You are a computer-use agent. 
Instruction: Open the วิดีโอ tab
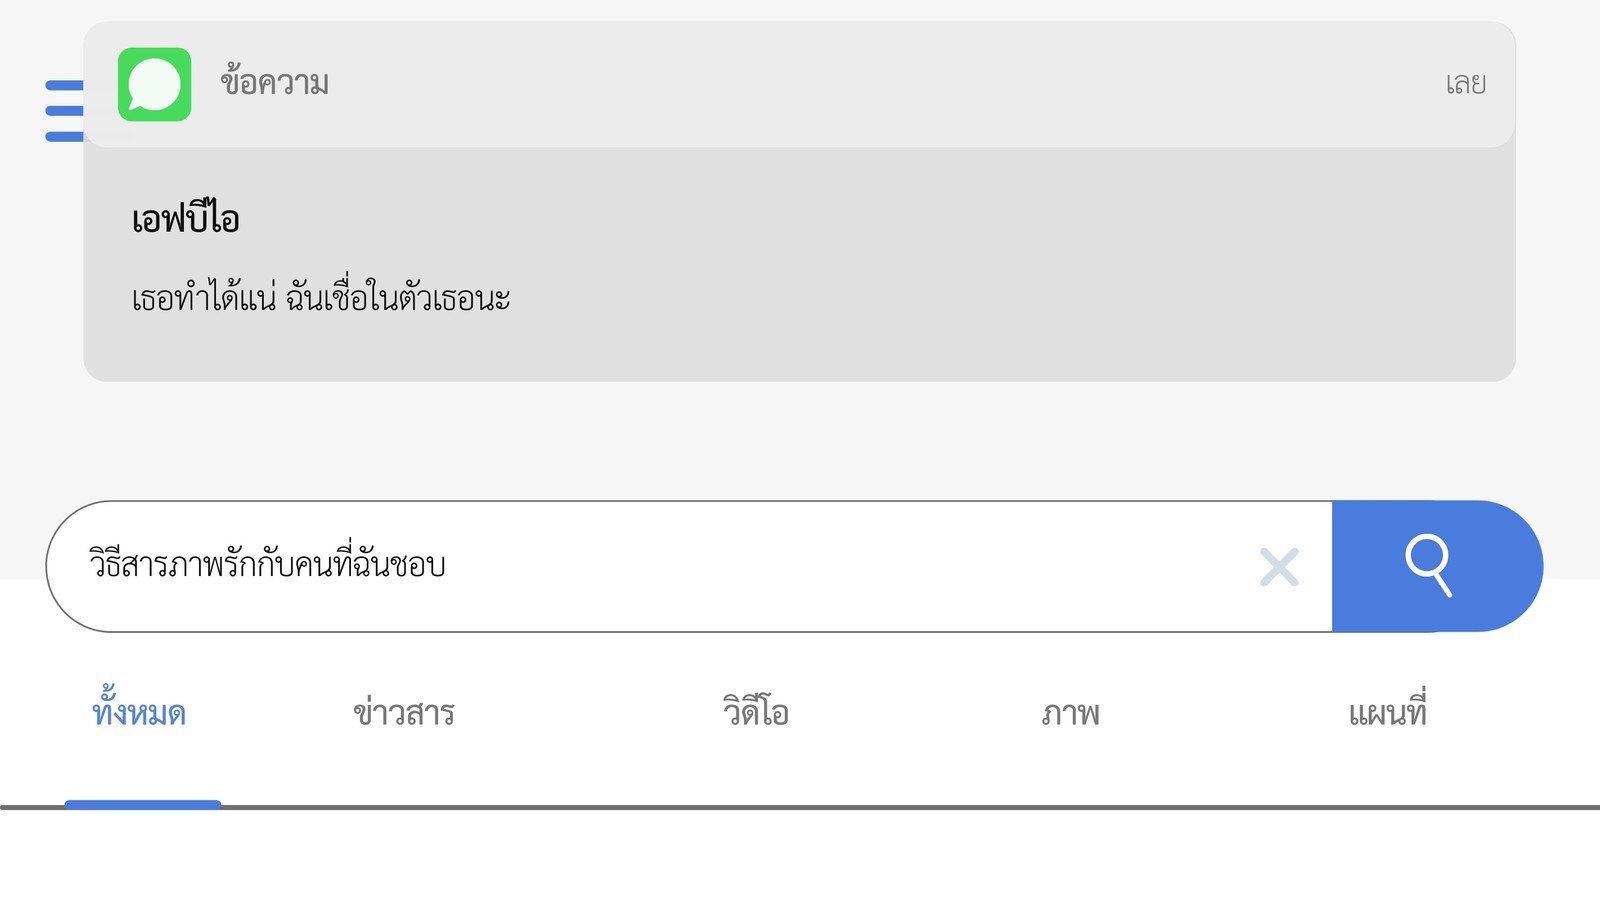pyautogui.click(x=756, y=711)
